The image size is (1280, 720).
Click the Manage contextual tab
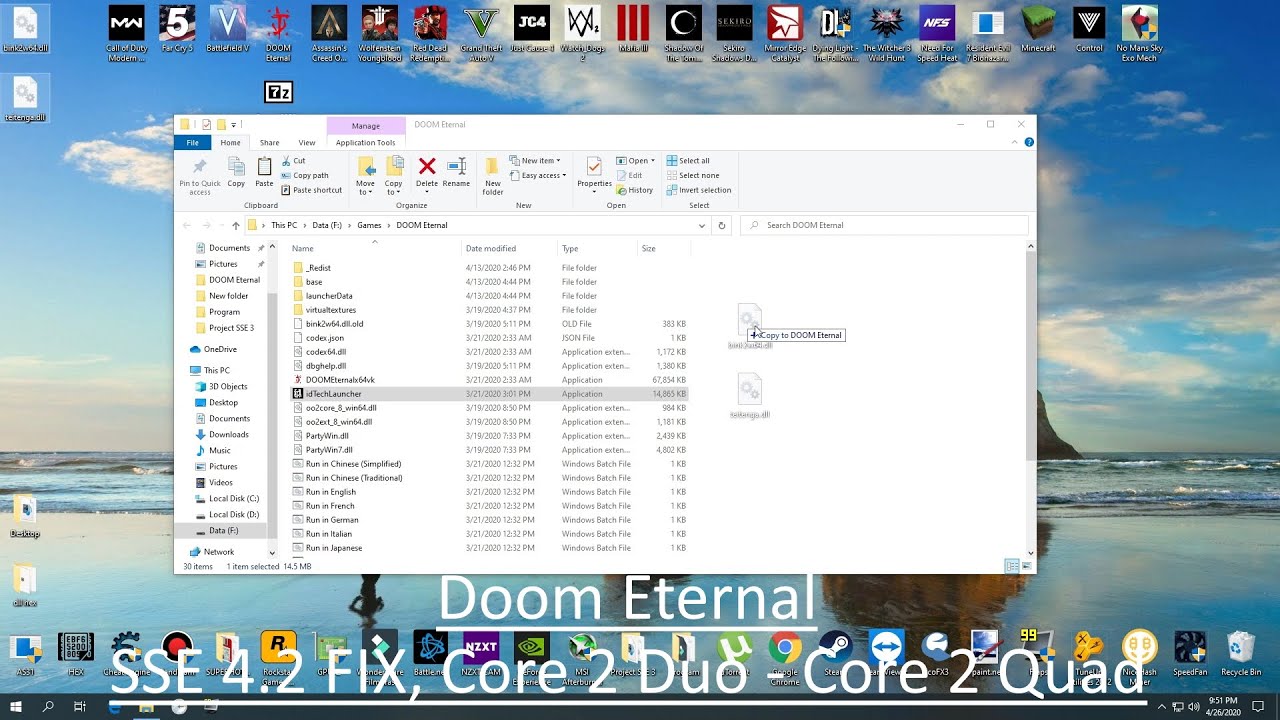[x=366, y=126]
